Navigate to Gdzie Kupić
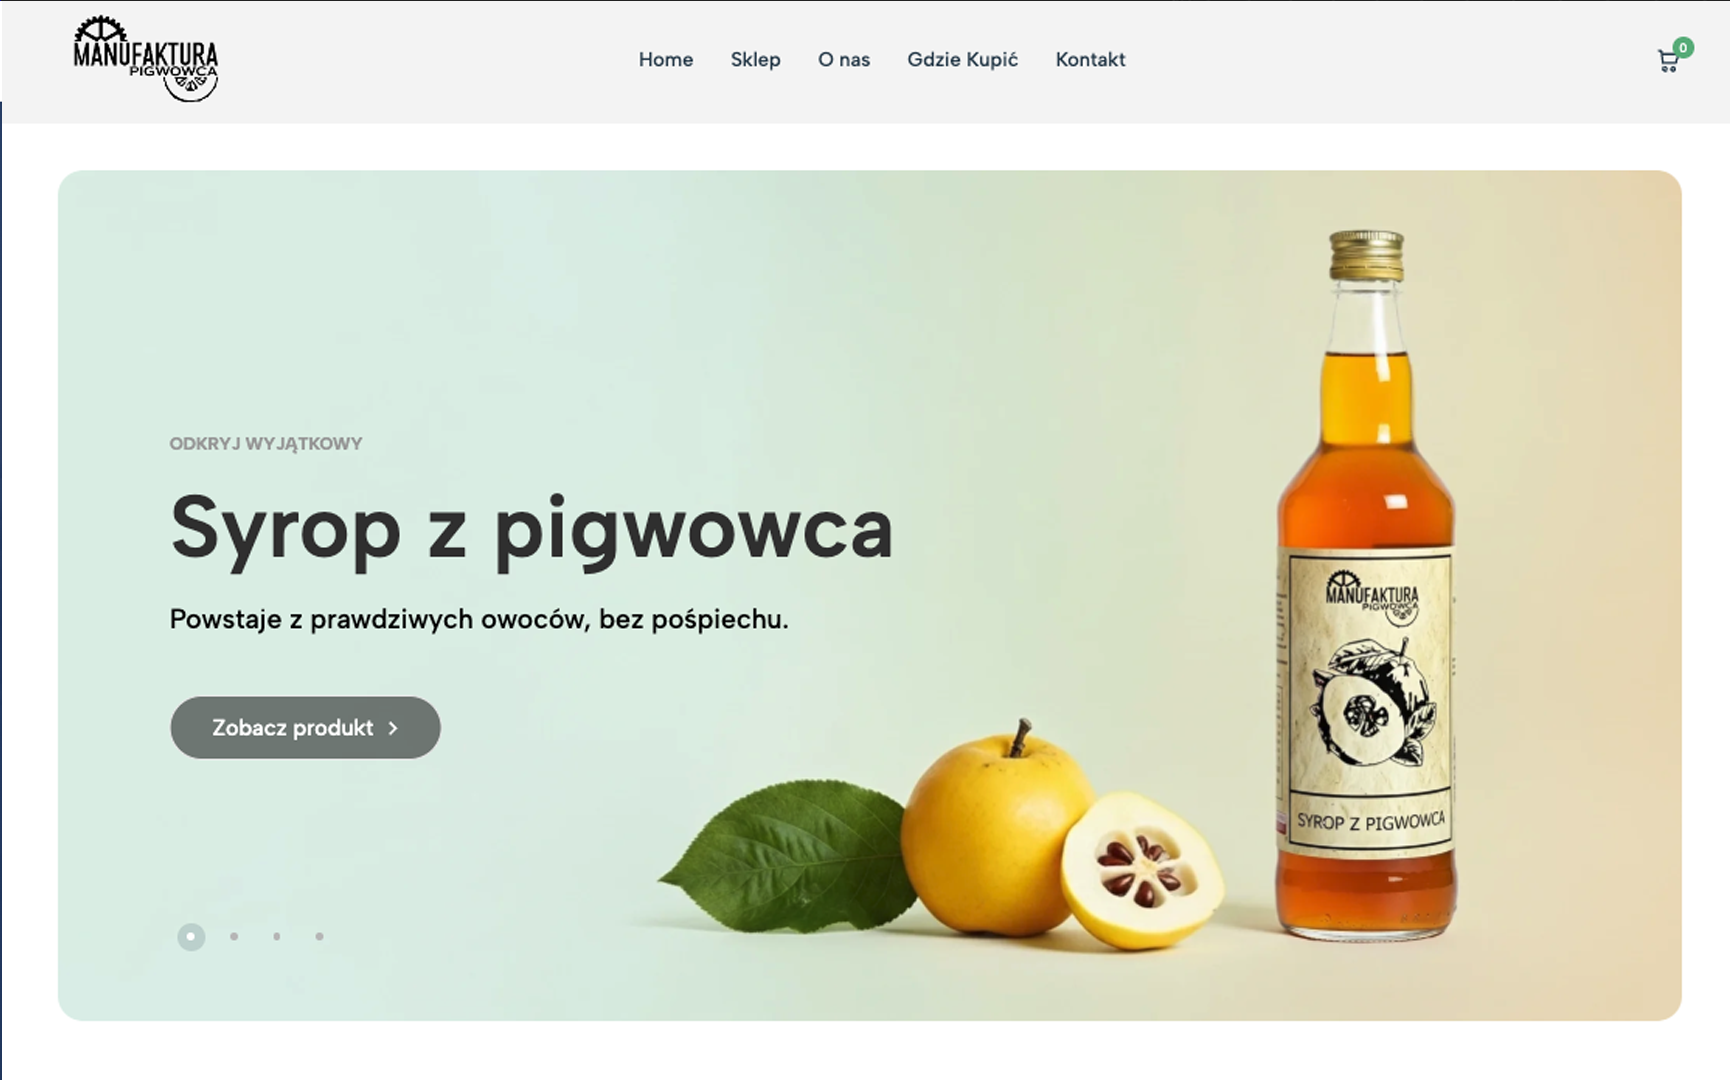 (x=962, y=60)
